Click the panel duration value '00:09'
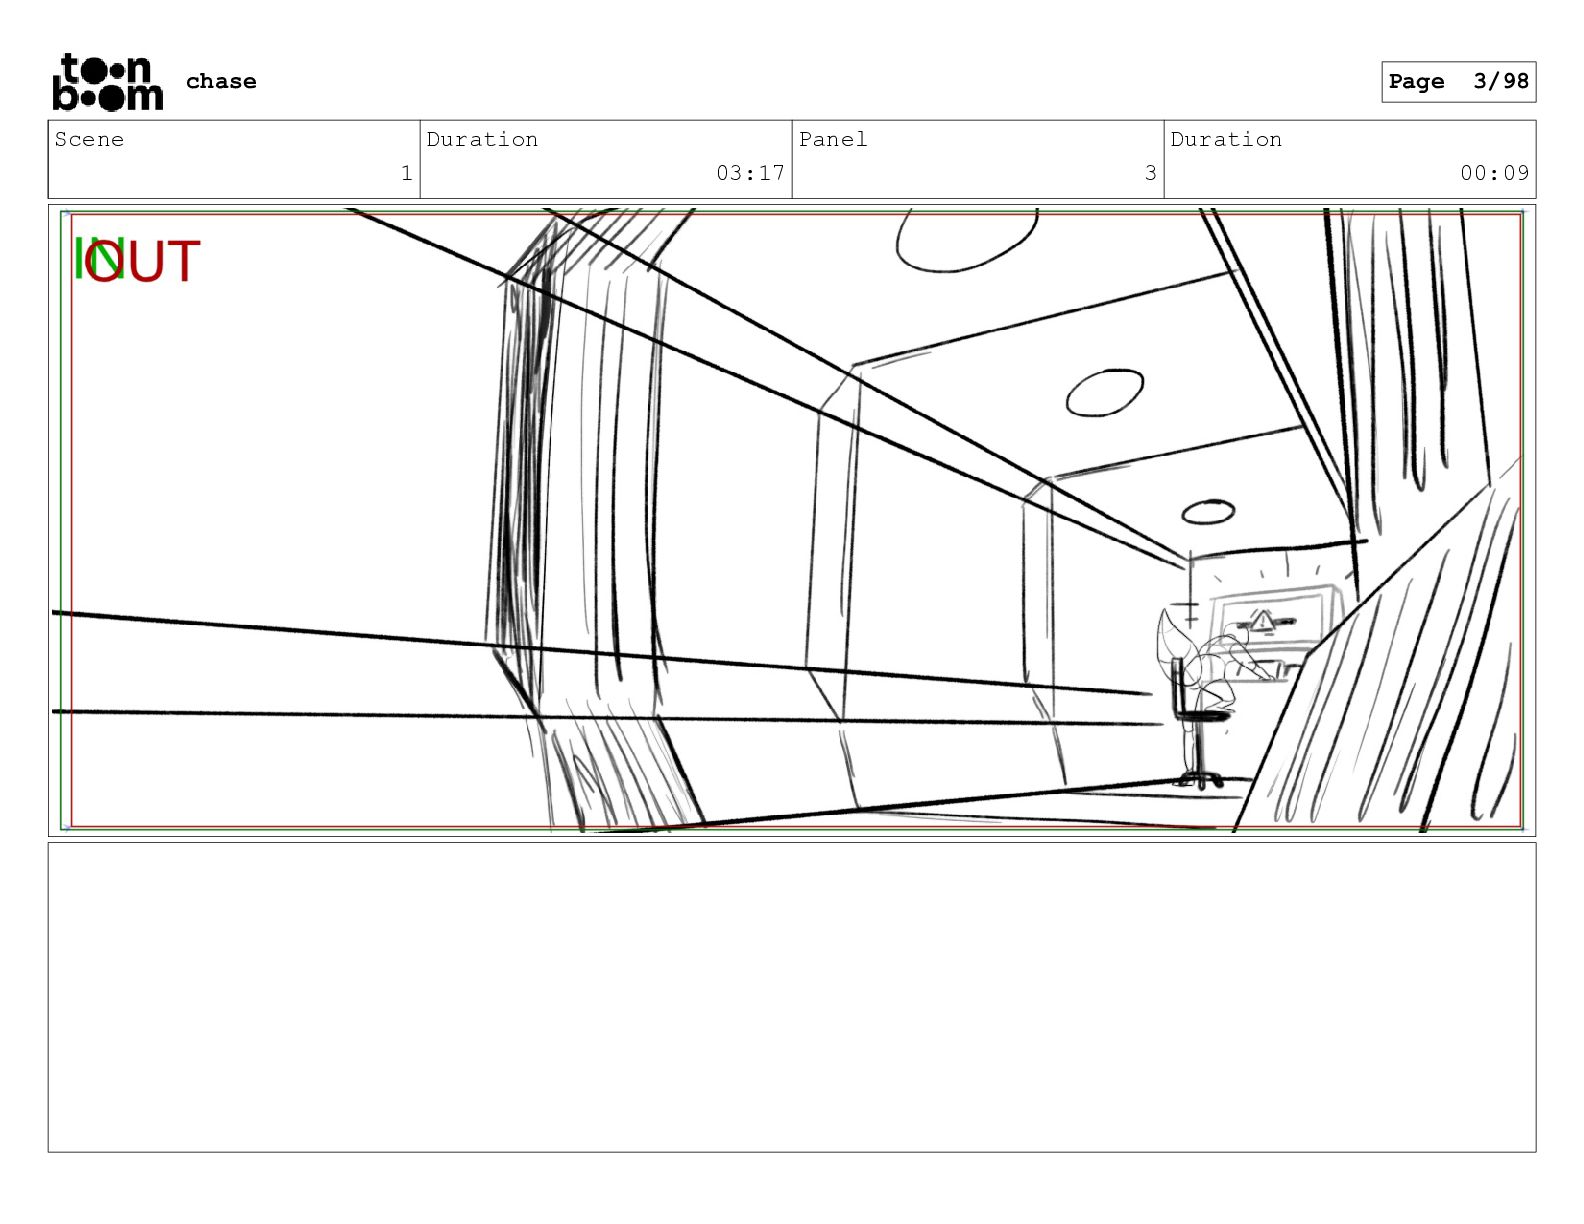This screenshot has height=1224, width=1584. 1494,173
